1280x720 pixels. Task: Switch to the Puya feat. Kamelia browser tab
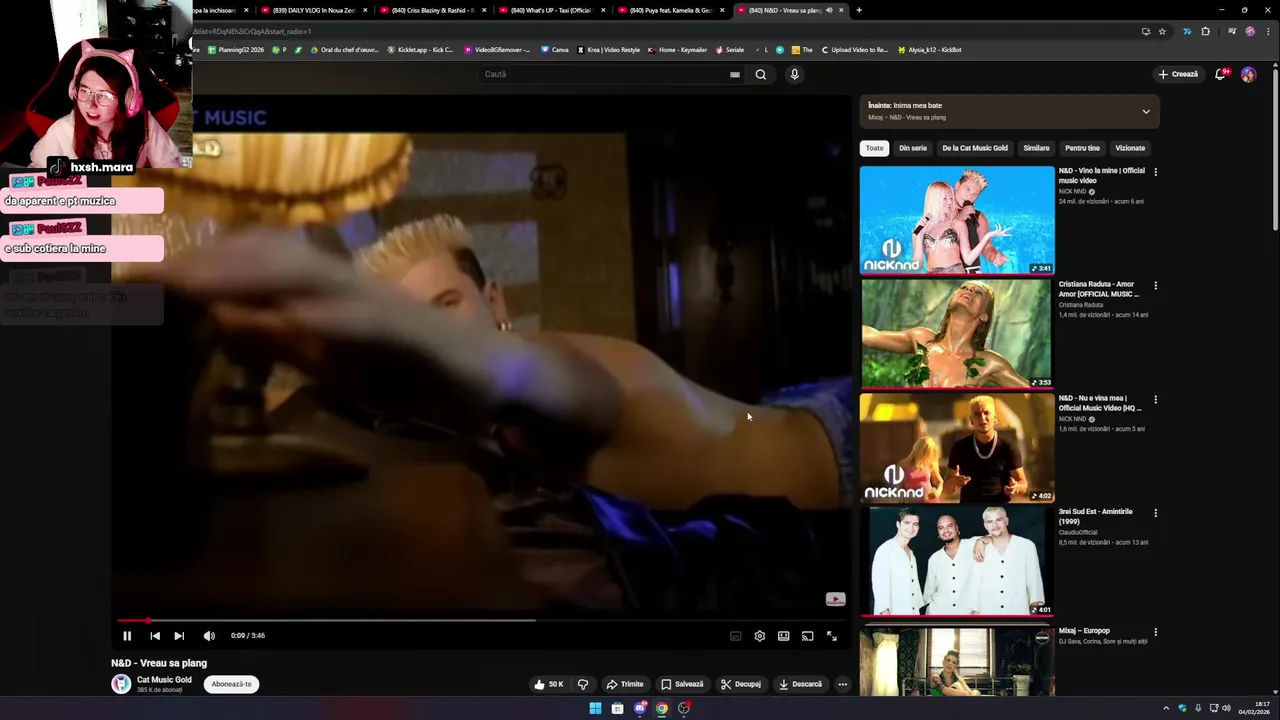click(670, 10)
